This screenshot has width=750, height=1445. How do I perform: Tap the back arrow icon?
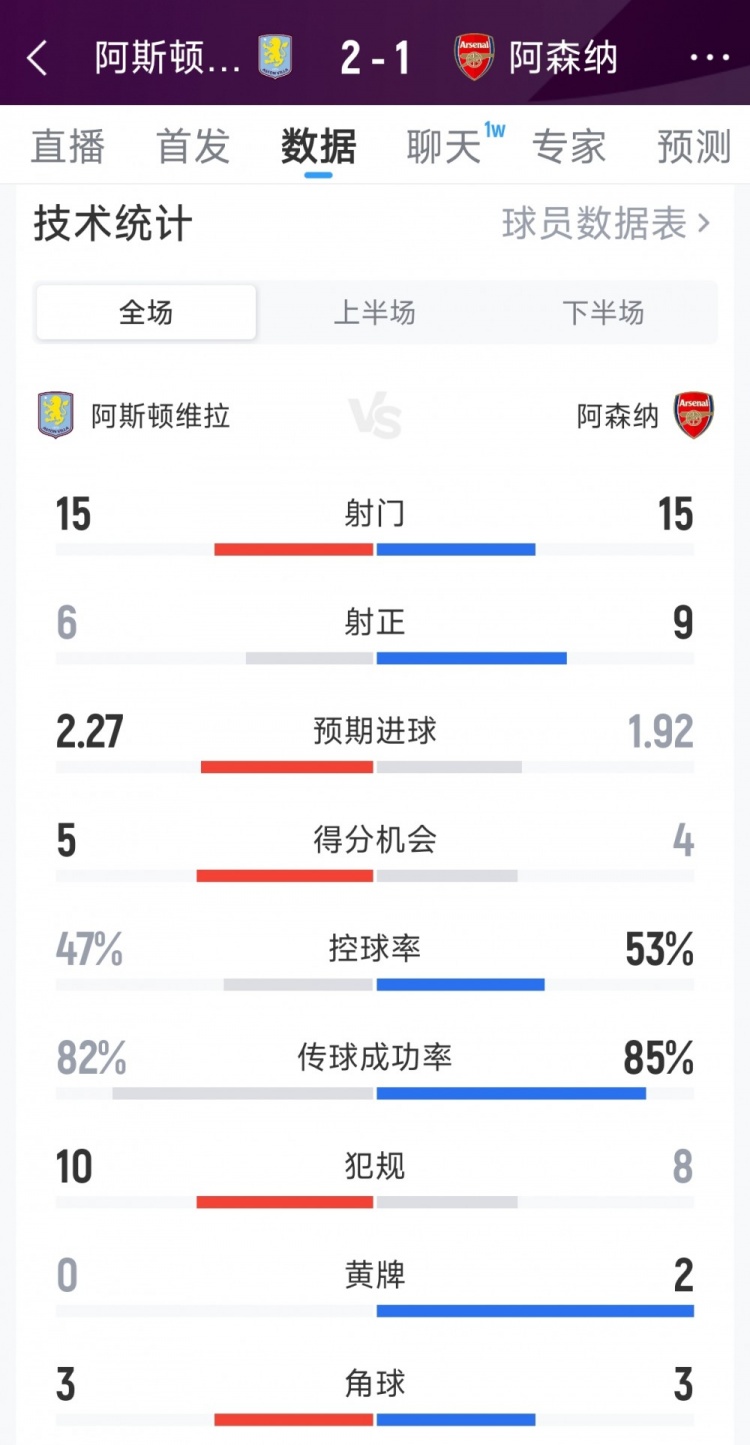click(x=37, y=59)
